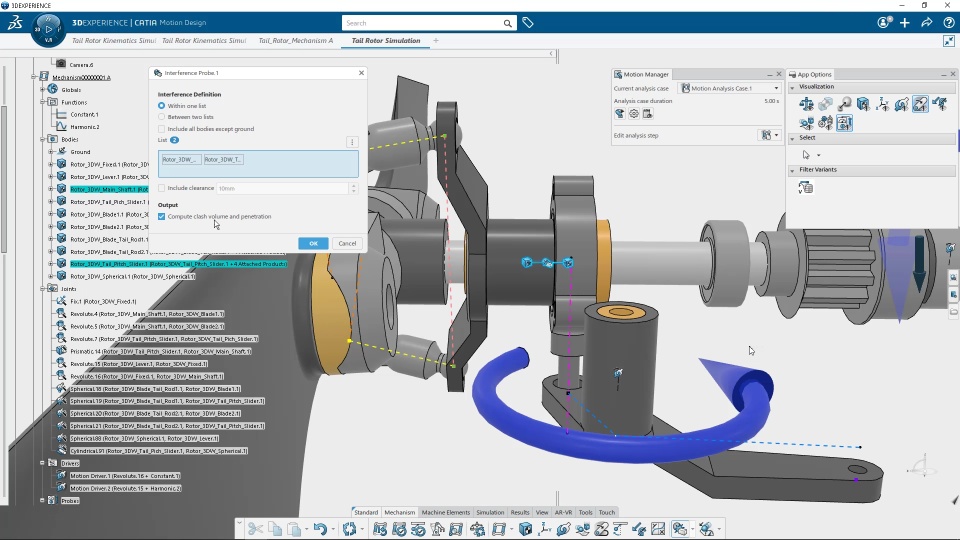Click OK in Interference Probe dialog
The height and width of the screenshot is (540, 960).
click(x=312, y=243)
